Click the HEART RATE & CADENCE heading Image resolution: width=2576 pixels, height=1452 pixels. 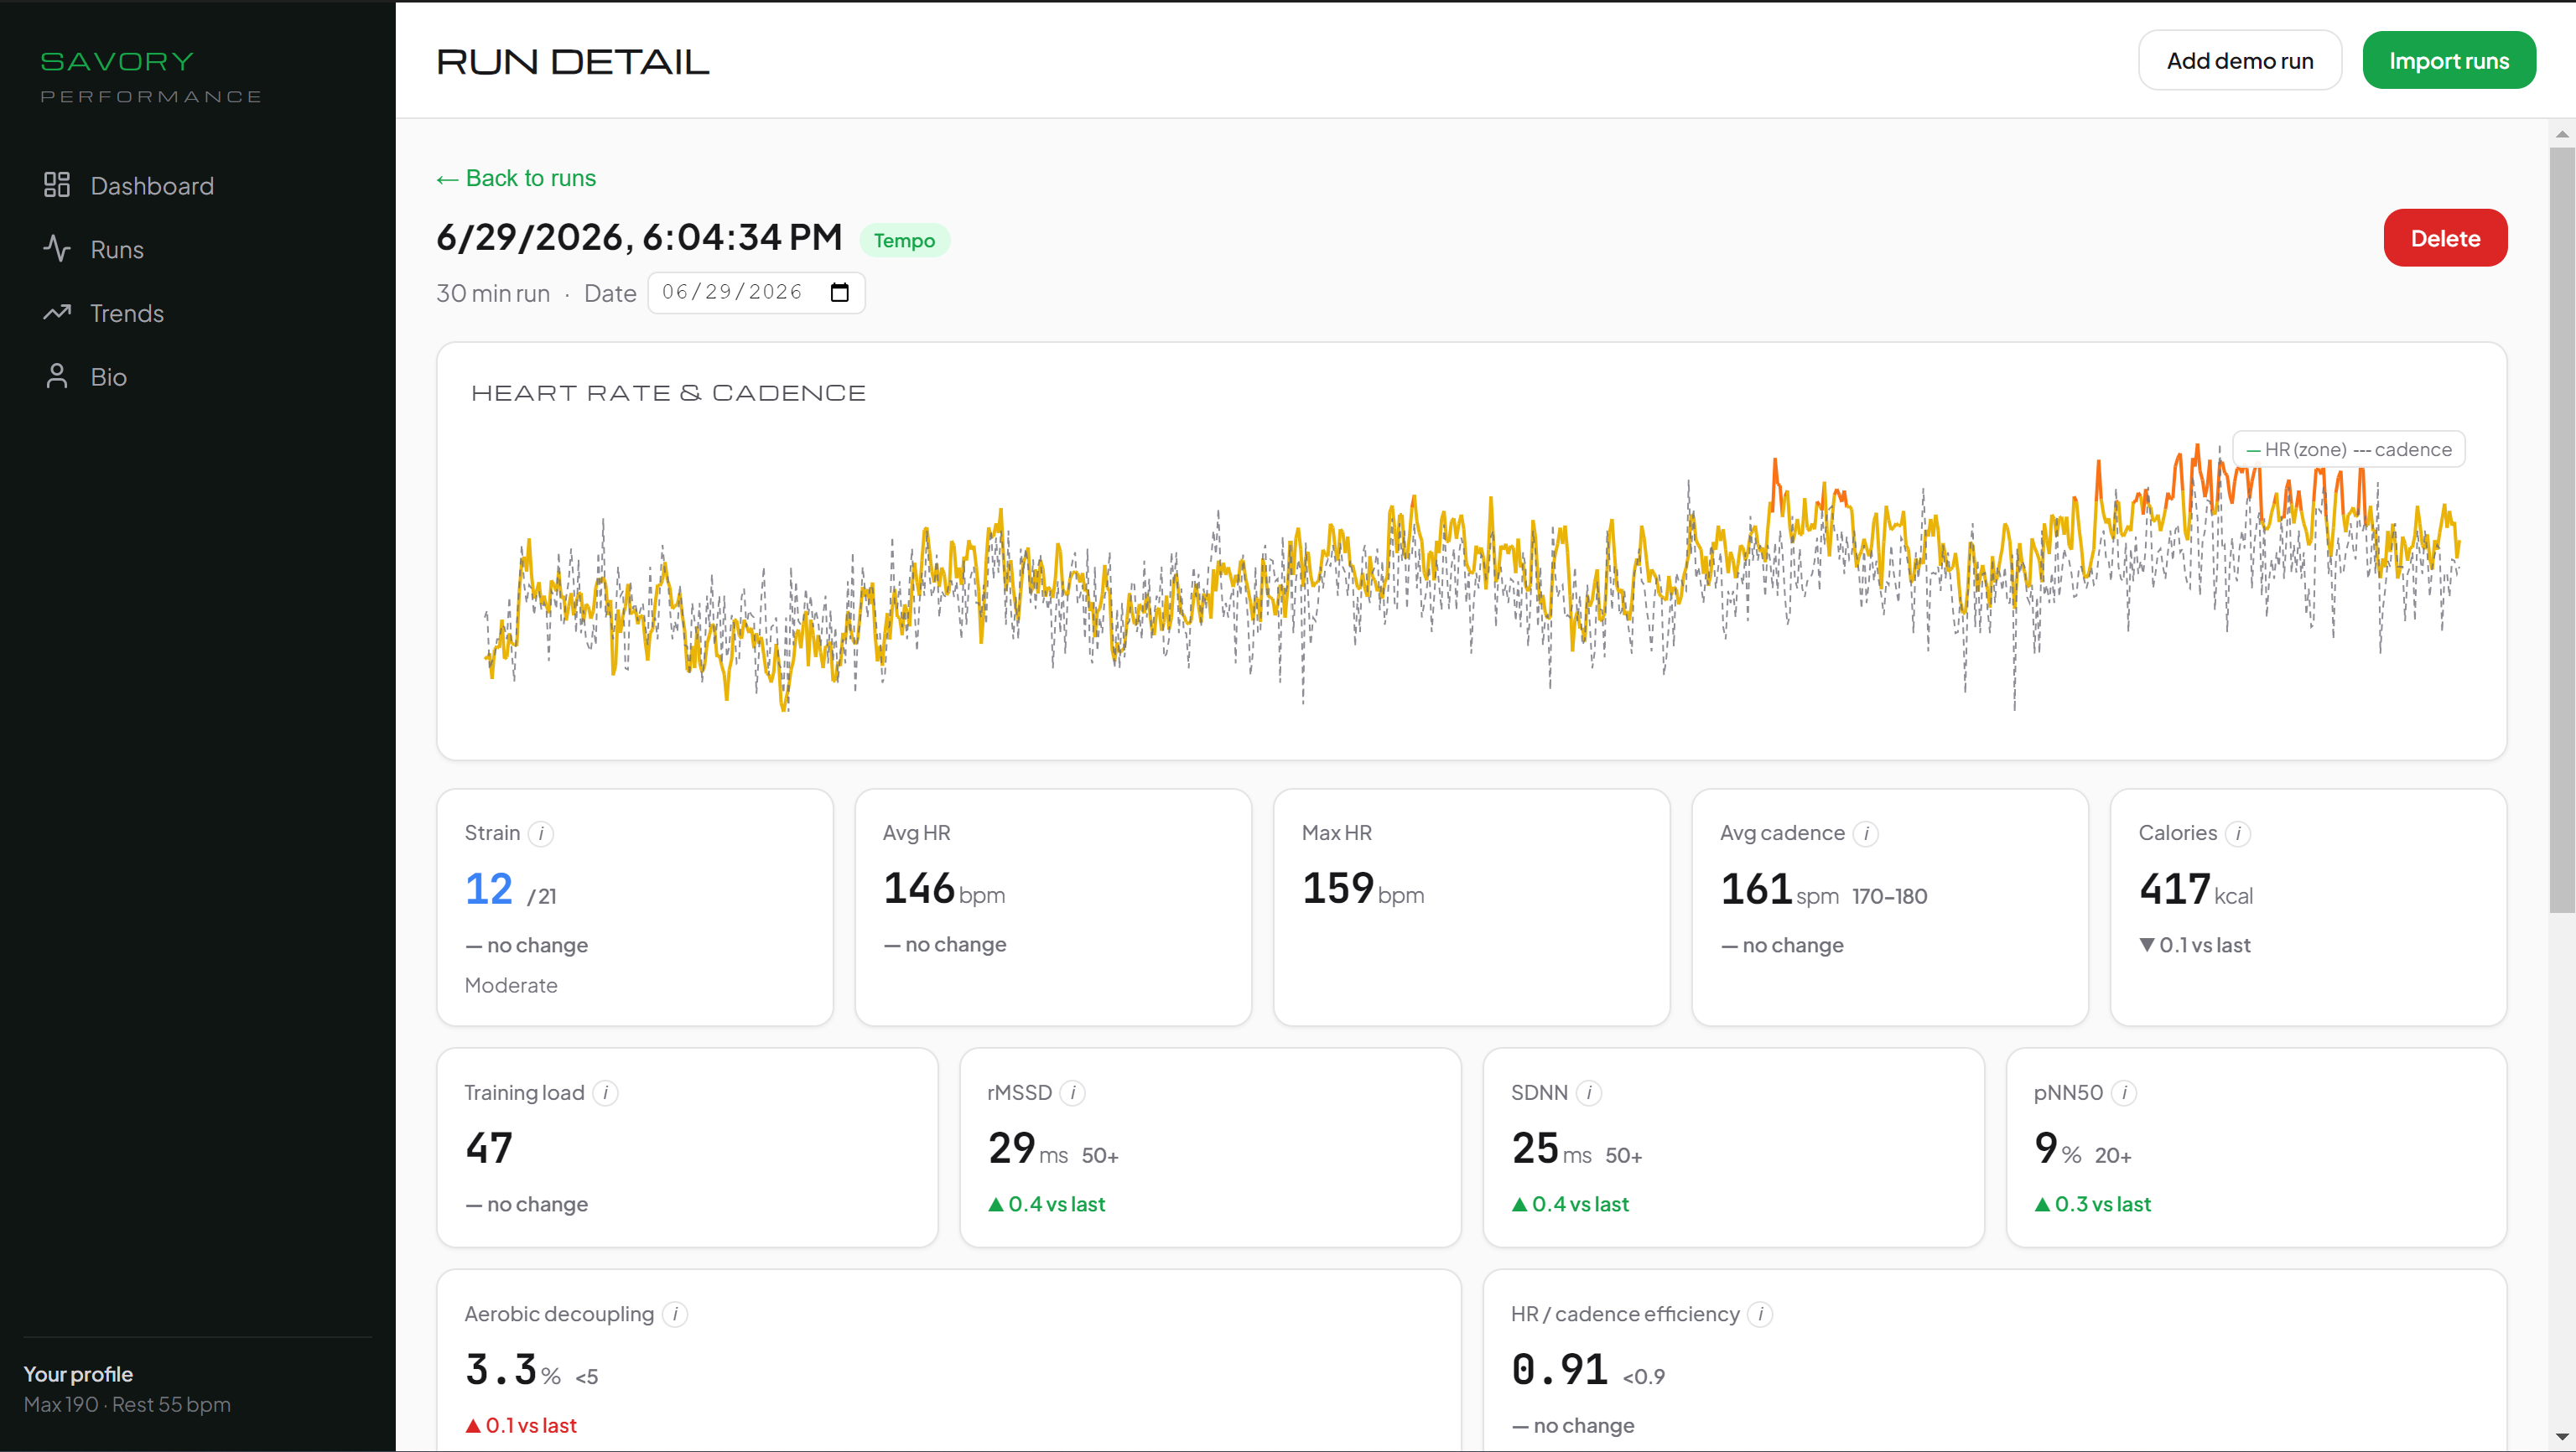click(668, 393)
